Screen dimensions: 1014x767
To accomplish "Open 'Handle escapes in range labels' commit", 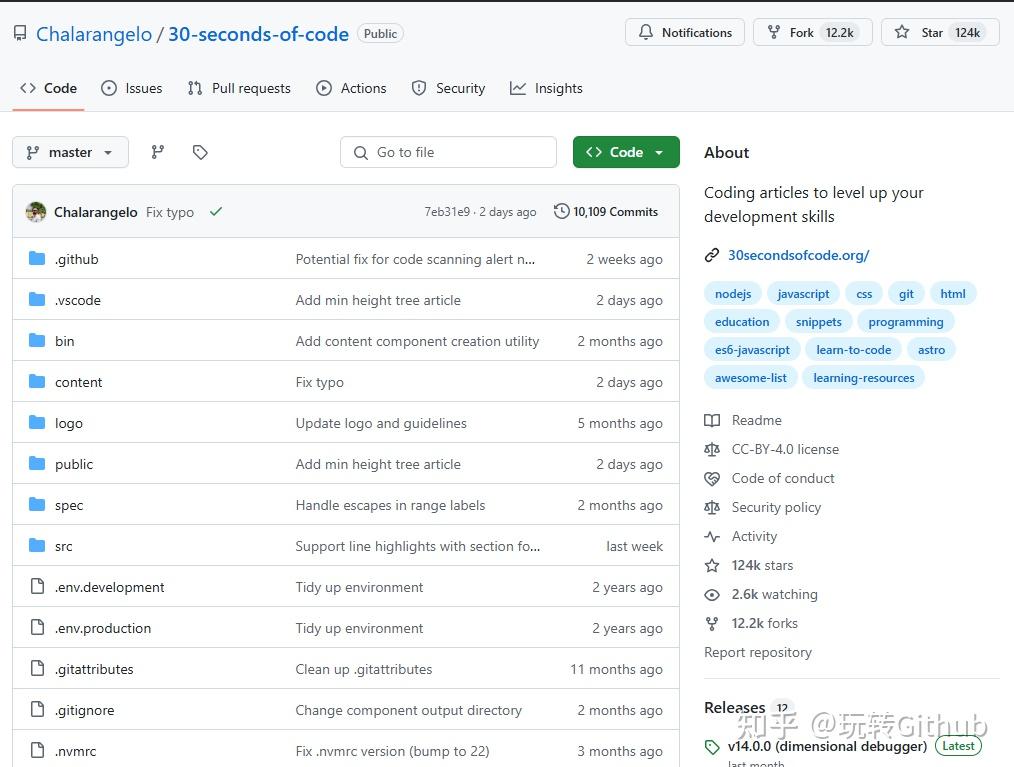I will coord(390,505).
